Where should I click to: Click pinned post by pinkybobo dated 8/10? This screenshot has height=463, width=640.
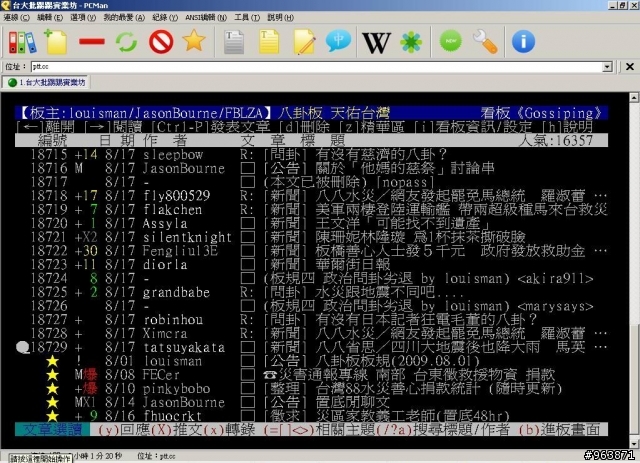(x=311, y=389)
